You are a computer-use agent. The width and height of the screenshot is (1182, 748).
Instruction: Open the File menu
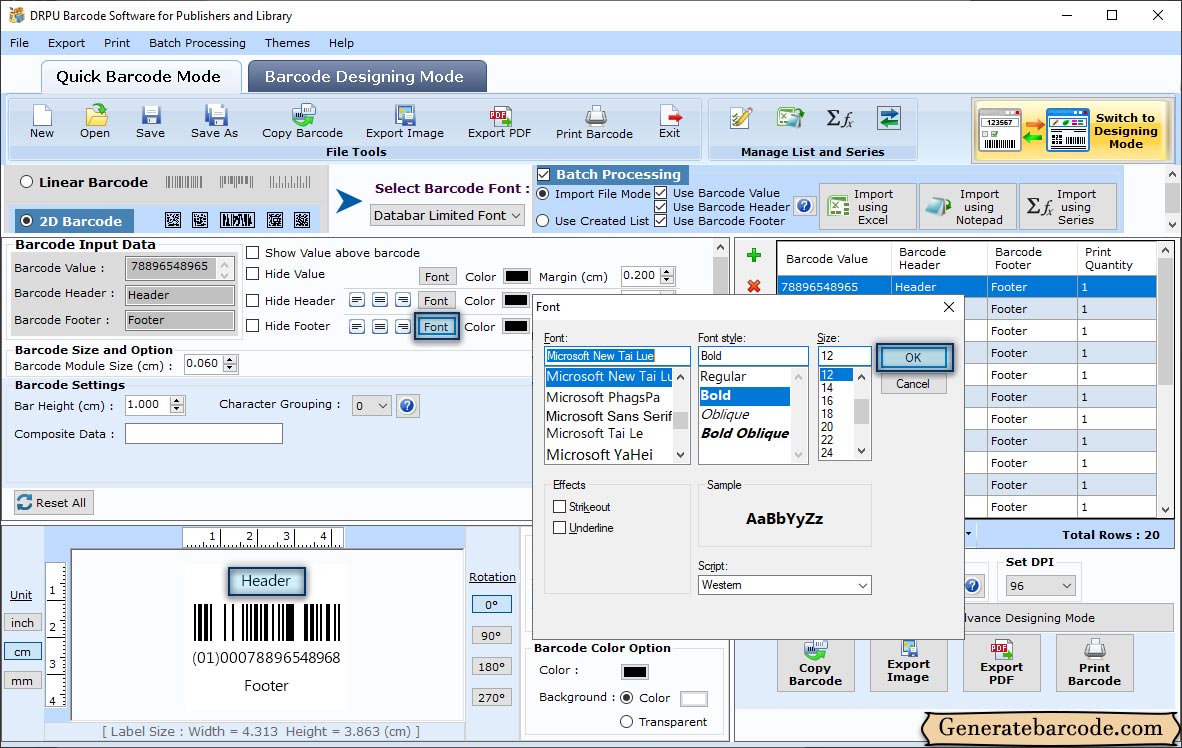(20, 43)
